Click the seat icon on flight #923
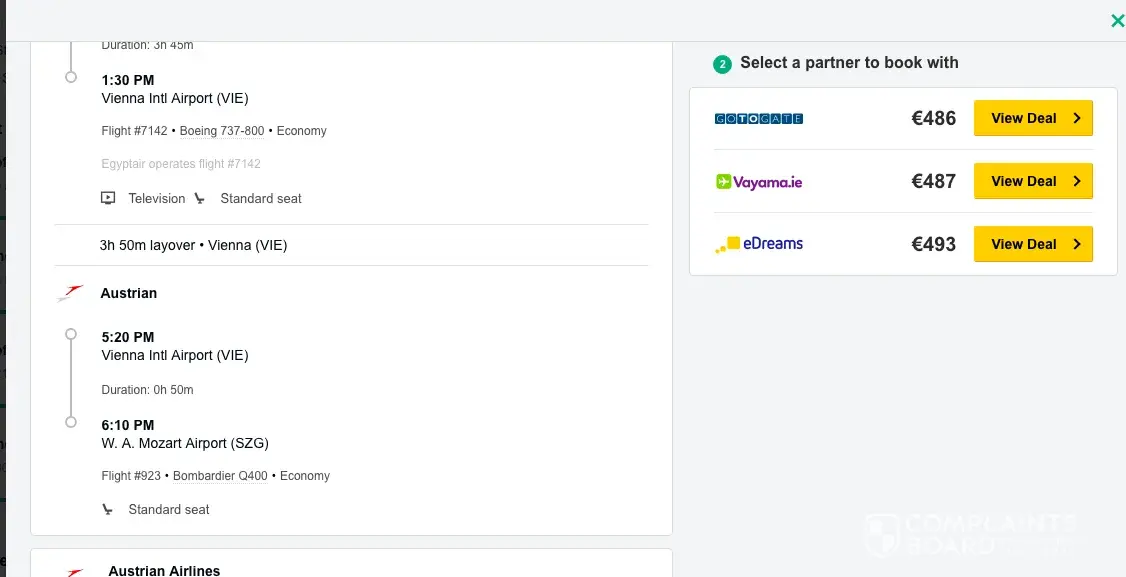 (108, 510)
